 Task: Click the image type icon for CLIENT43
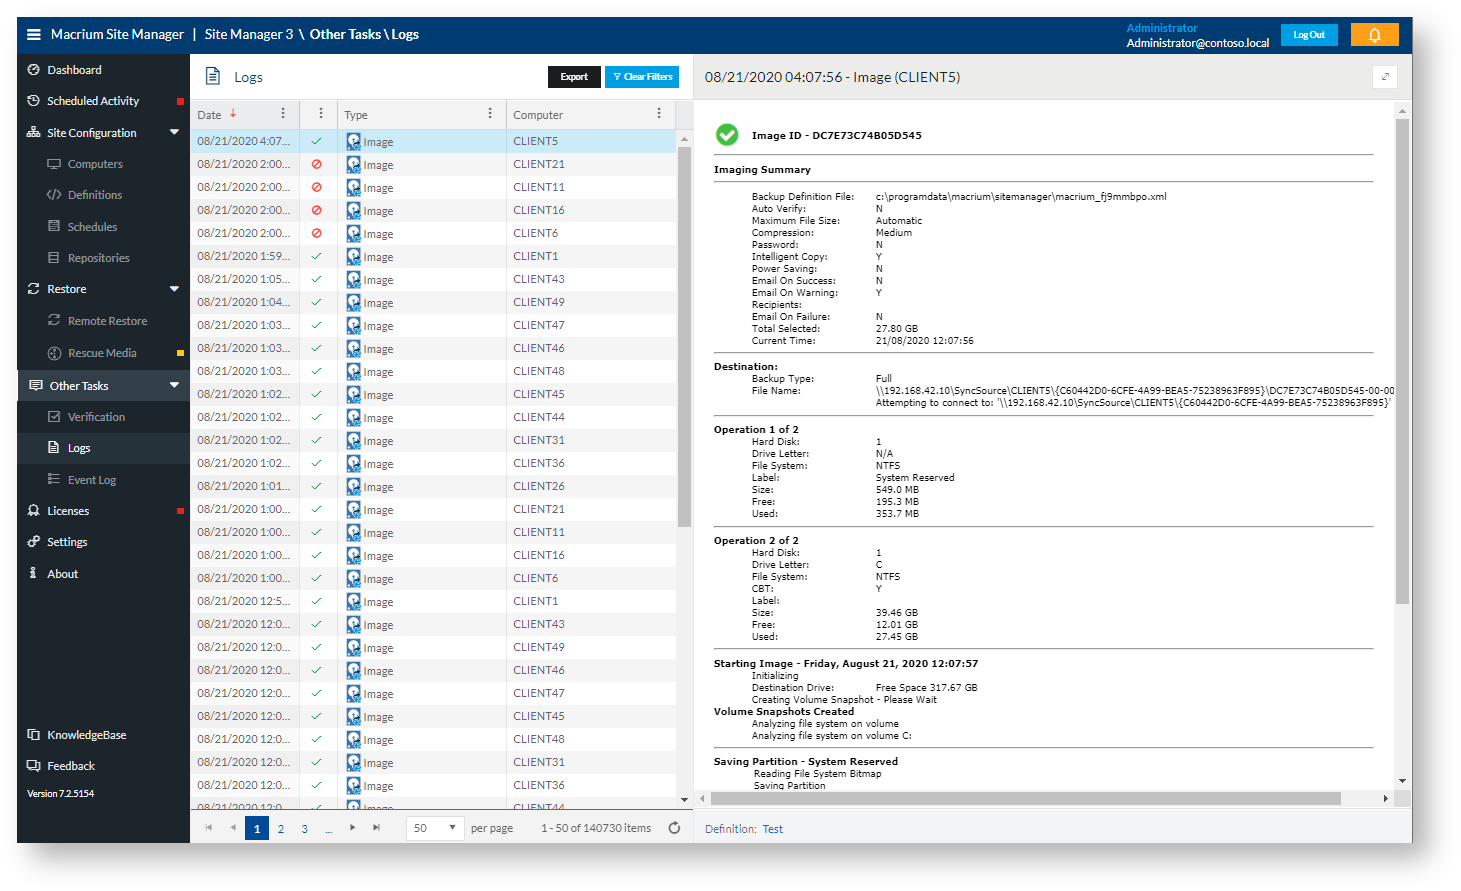[x=354, y=279]
